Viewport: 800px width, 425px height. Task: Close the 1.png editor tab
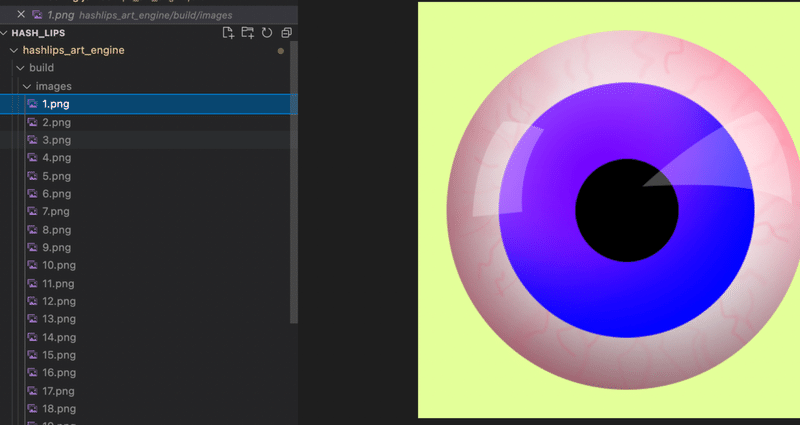(x=21, y=14)
